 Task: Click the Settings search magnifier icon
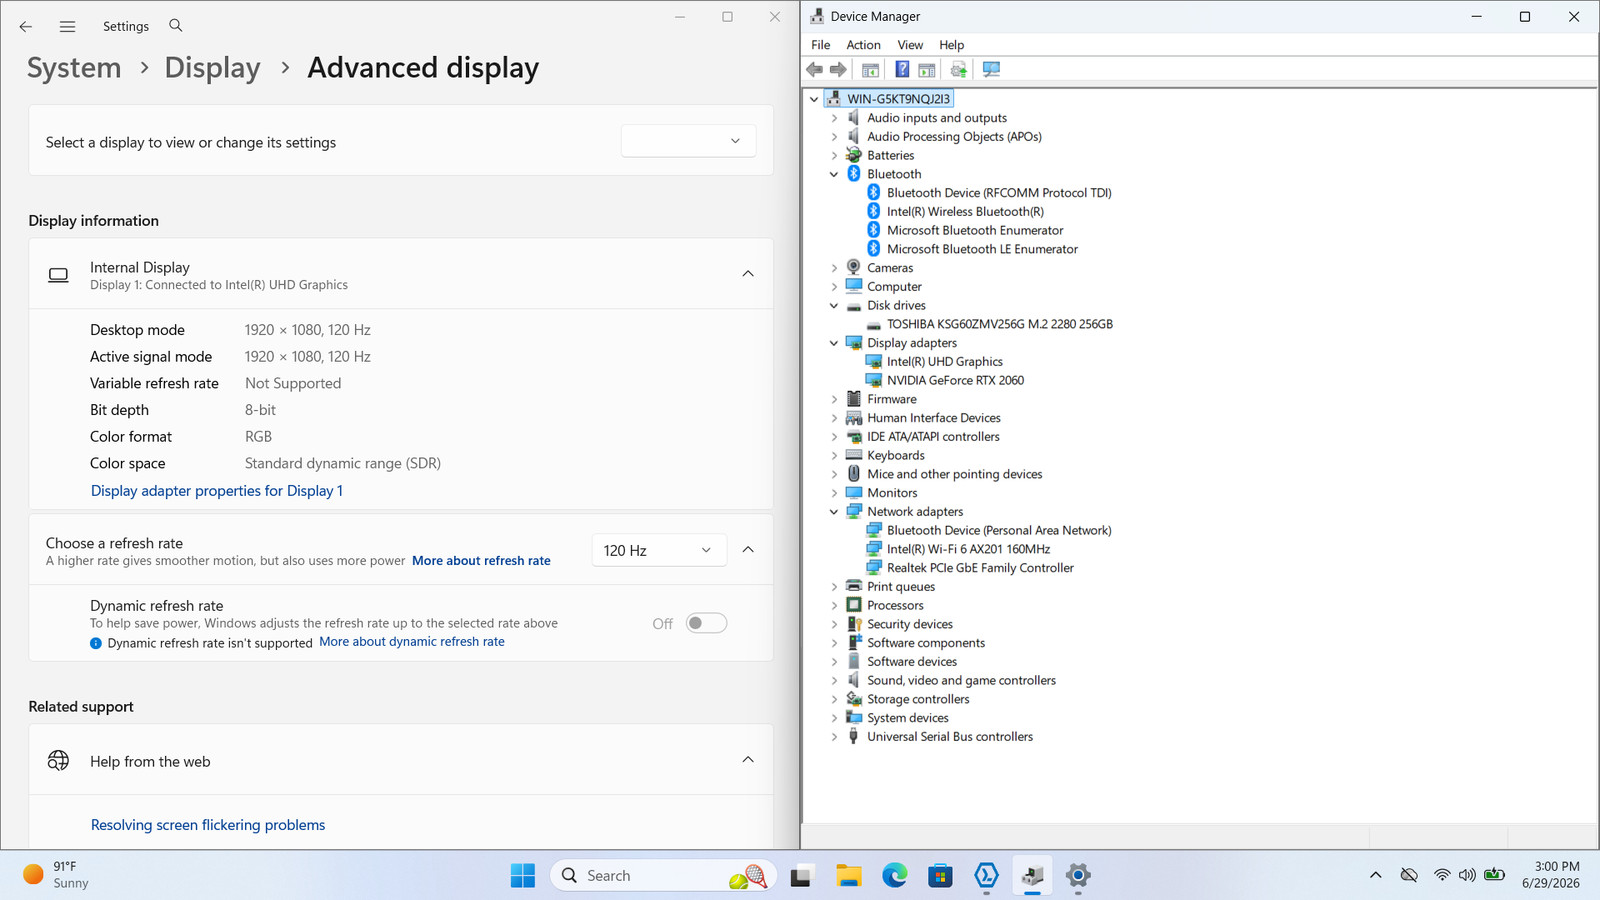[x=176, y=26]
